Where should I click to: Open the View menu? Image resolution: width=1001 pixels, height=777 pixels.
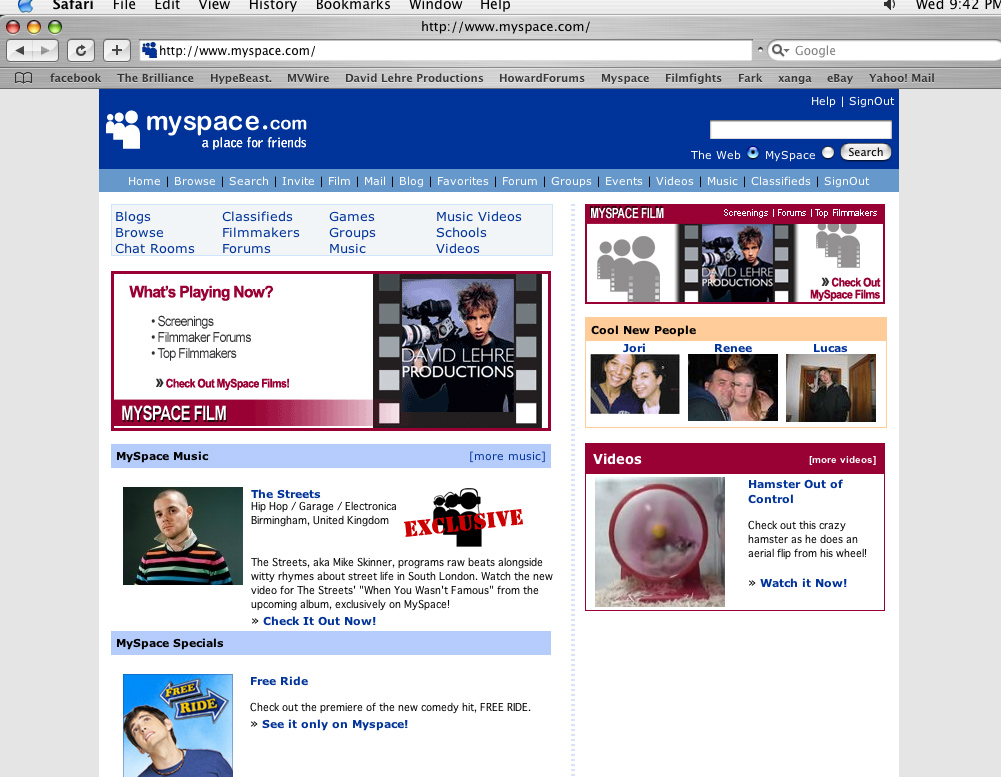click(x=214, y=6)
